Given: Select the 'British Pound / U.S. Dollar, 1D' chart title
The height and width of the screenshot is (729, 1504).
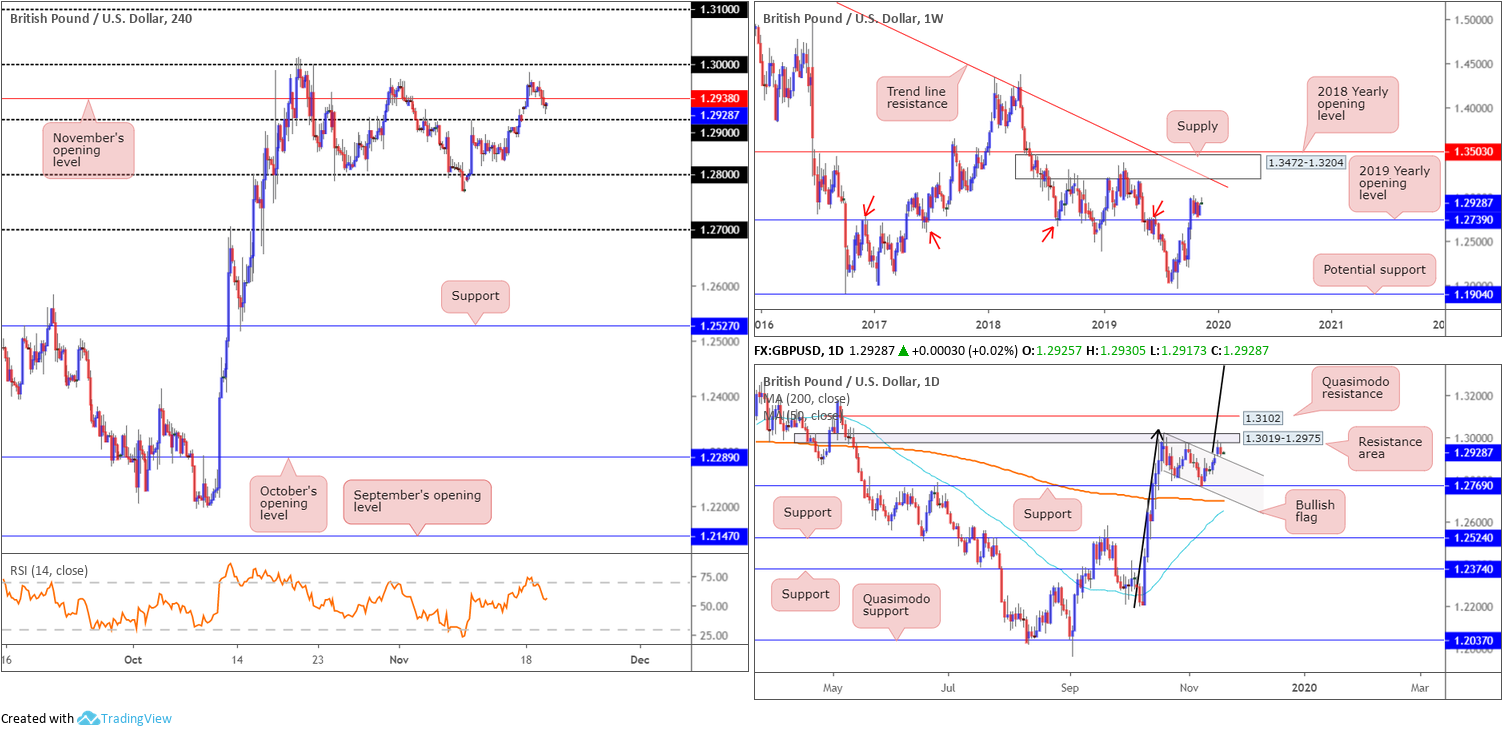Looking at the screenshot, I should [x=852, y=381].
